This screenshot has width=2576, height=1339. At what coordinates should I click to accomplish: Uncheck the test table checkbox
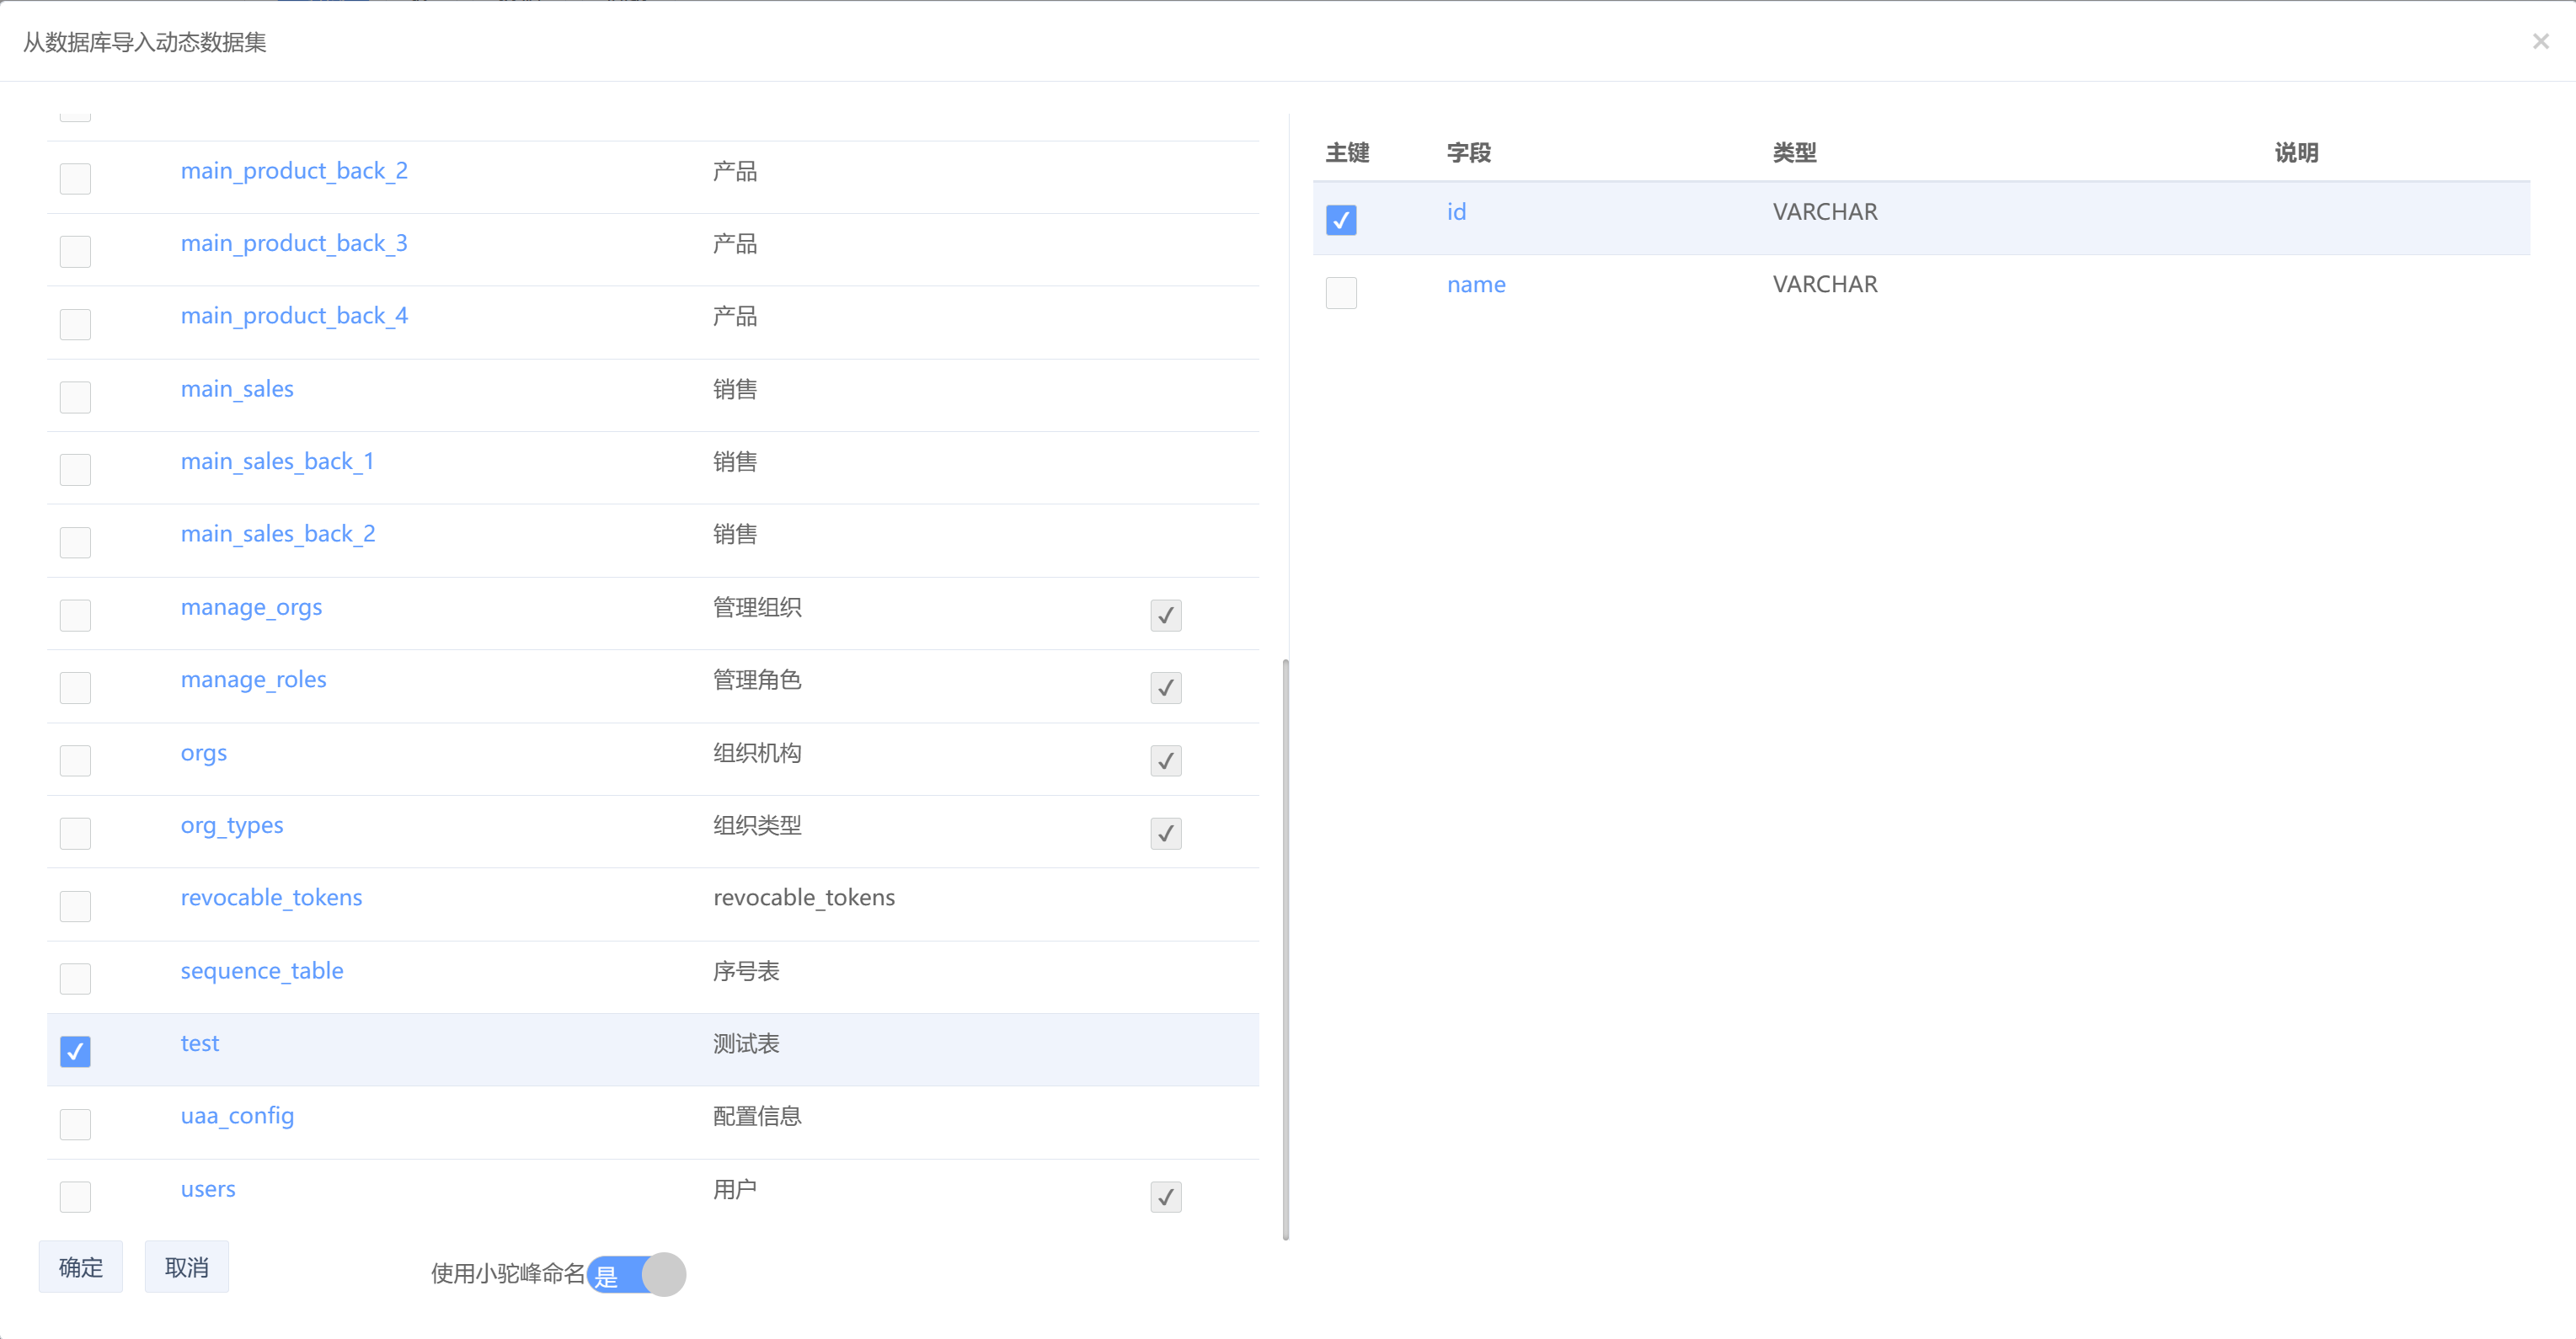tap(75, 1051)
